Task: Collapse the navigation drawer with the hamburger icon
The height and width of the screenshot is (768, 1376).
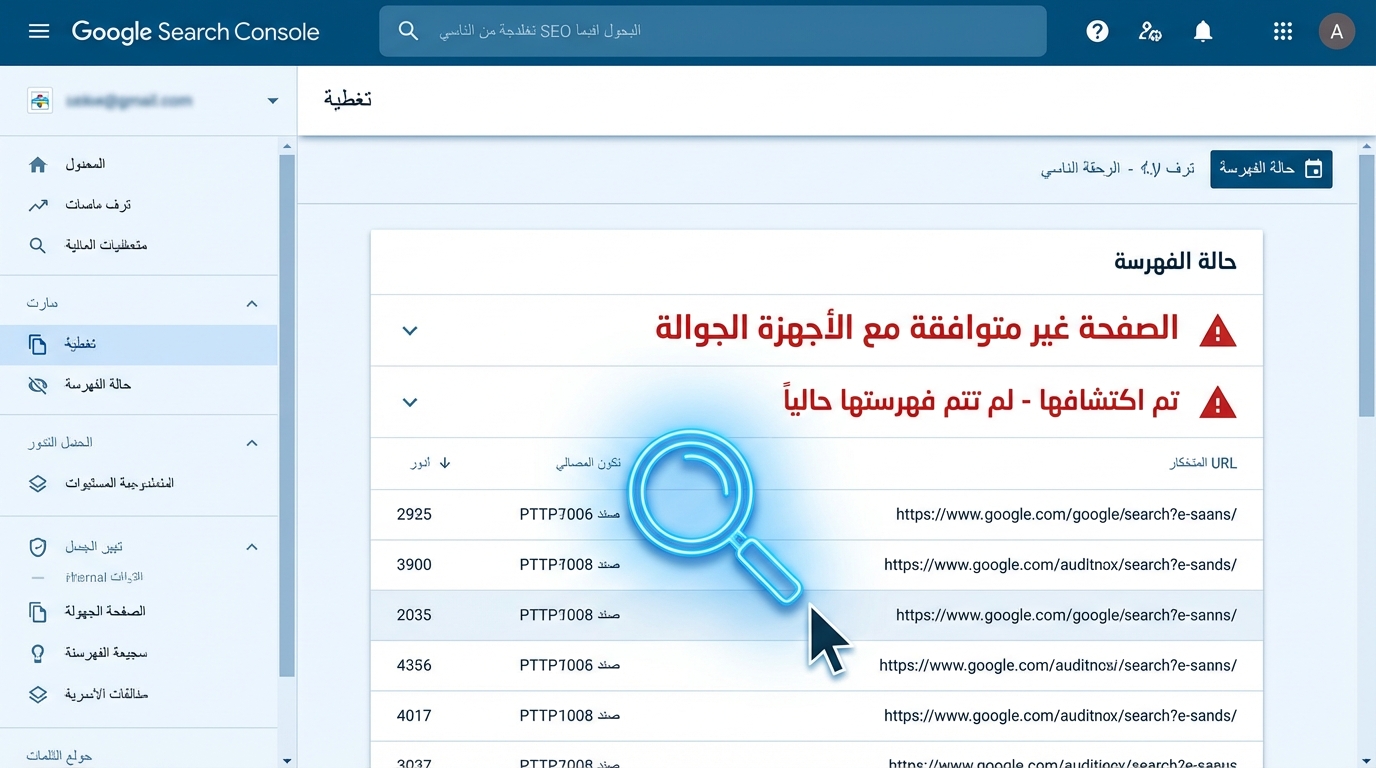Action: (39, 31)
